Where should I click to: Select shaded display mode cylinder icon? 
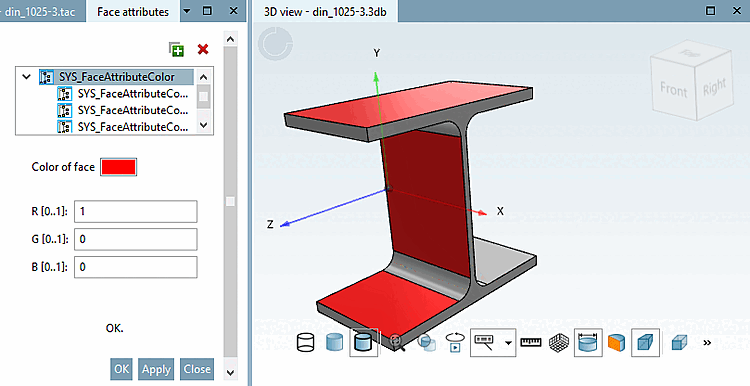(x=334, y=343)
